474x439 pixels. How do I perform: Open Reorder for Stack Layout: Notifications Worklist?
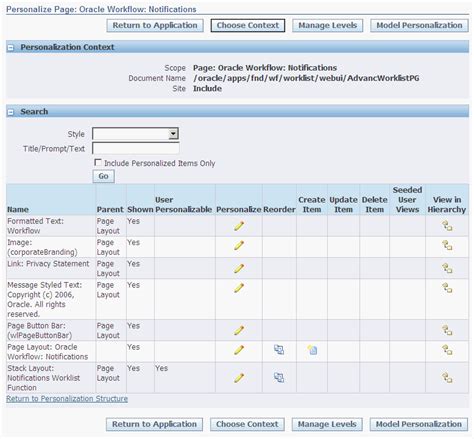279,377
